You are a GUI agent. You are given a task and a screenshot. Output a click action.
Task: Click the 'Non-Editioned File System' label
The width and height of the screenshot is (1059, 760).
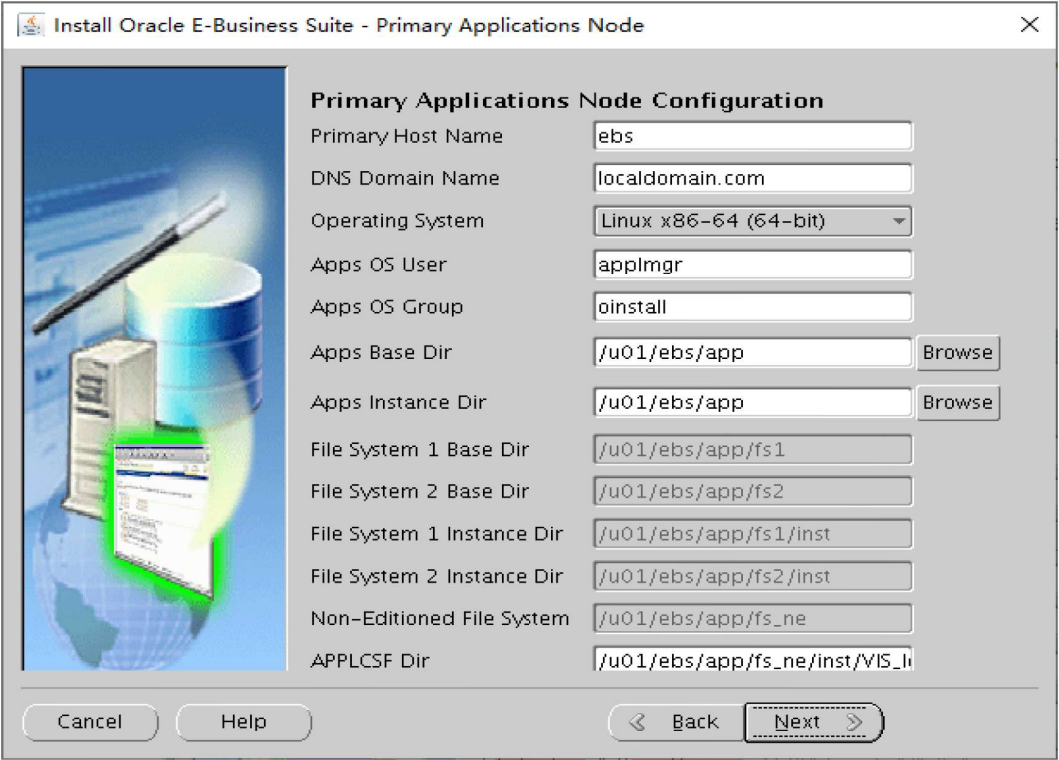pyautogui.click(x=440, y=619)
